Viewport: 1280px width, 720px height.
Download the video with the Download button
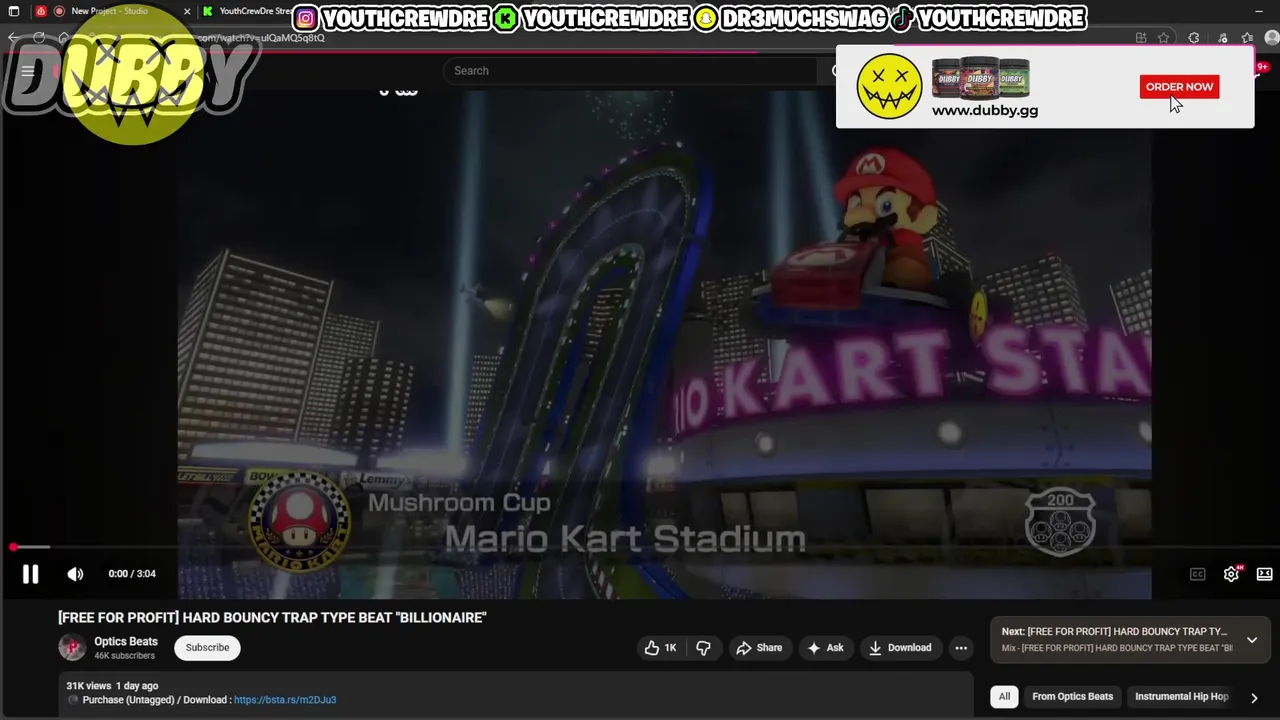(900, 648)
